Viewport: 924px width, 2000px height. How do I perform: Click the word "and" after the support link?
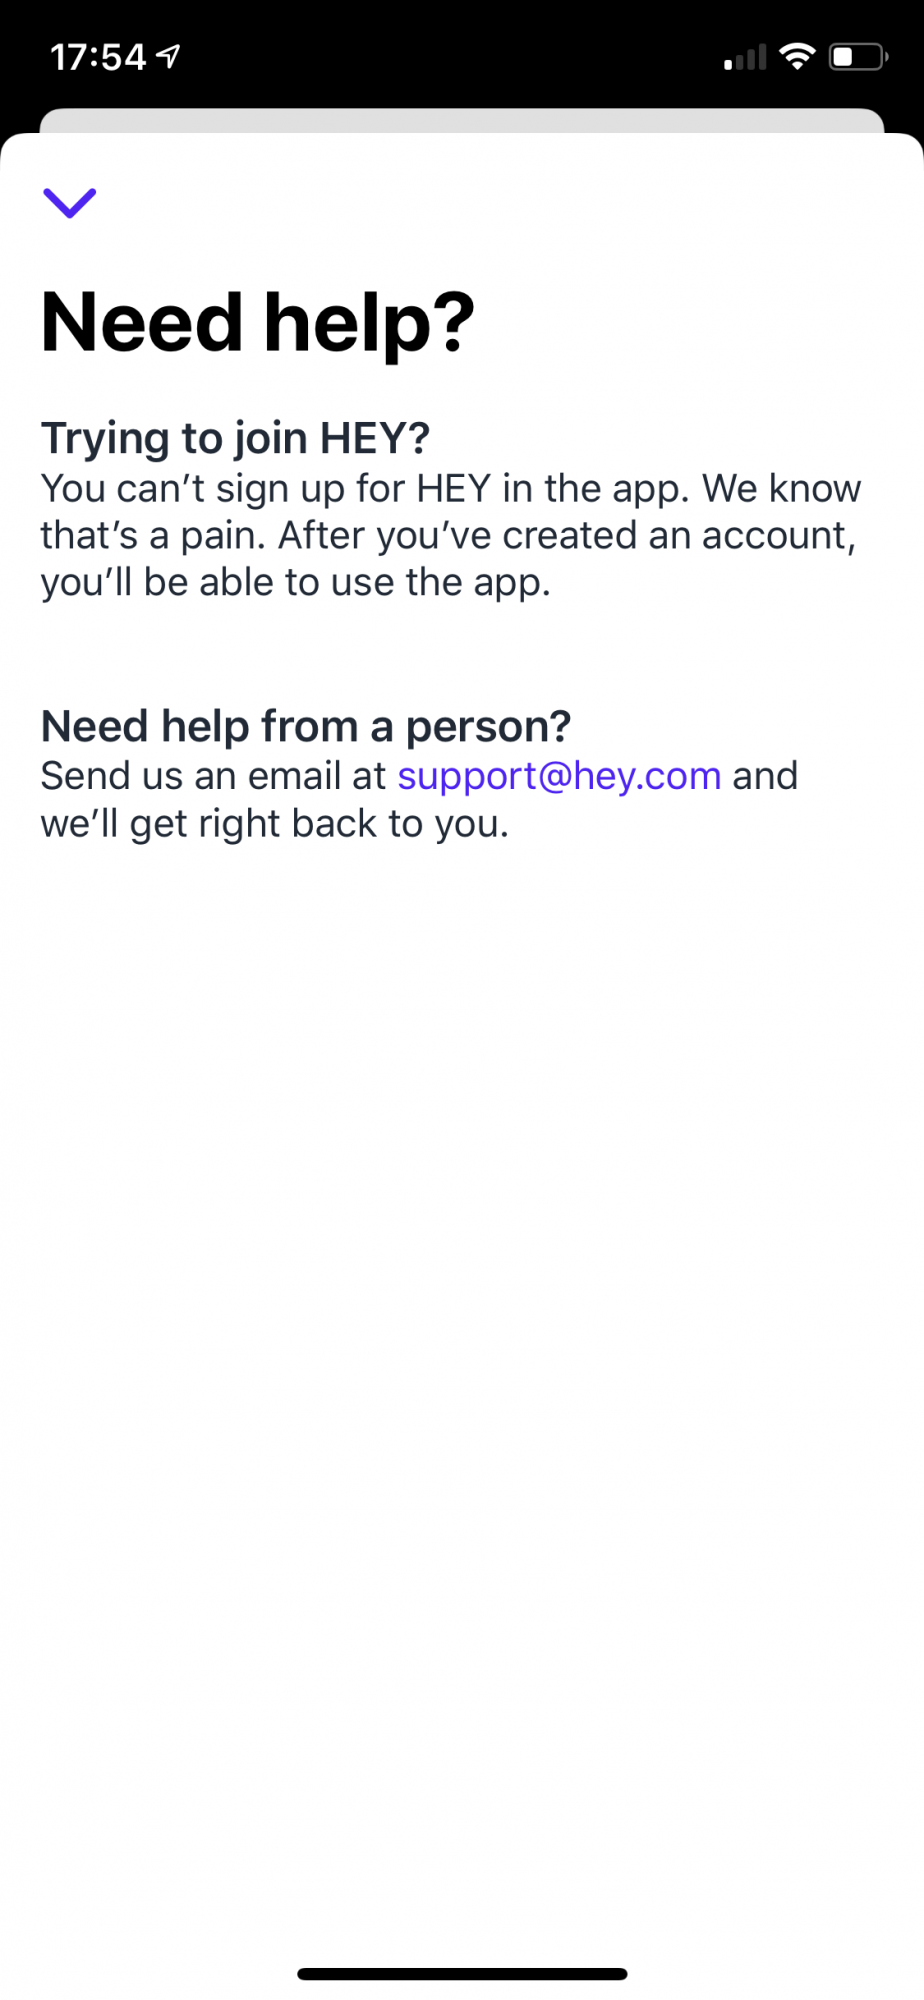[x=765, y=776]
